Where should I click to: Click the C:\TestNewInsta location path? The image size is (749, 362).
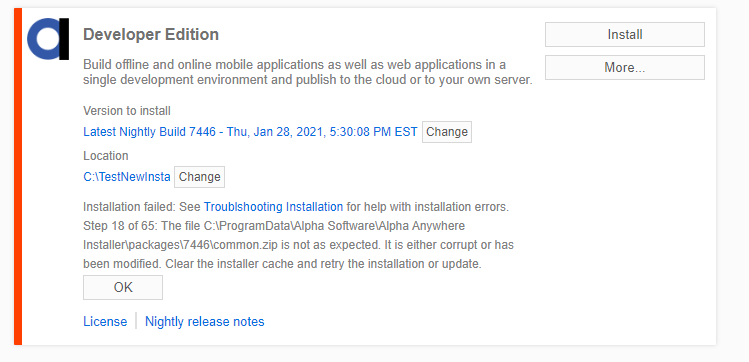coord(127,177)
